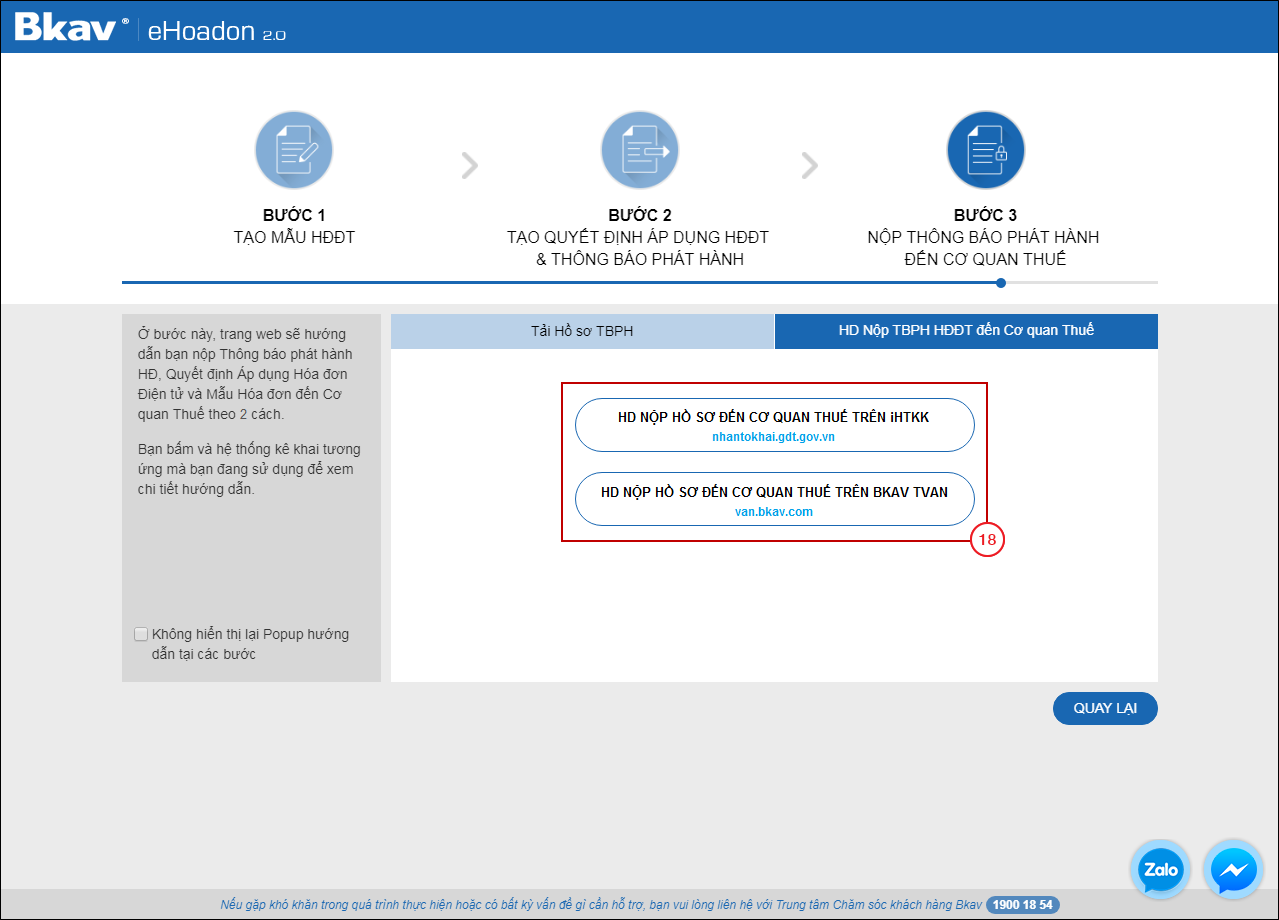Click the Bkav logo in header
Screen dimensions: 1279x920
[x=71, y=27]
